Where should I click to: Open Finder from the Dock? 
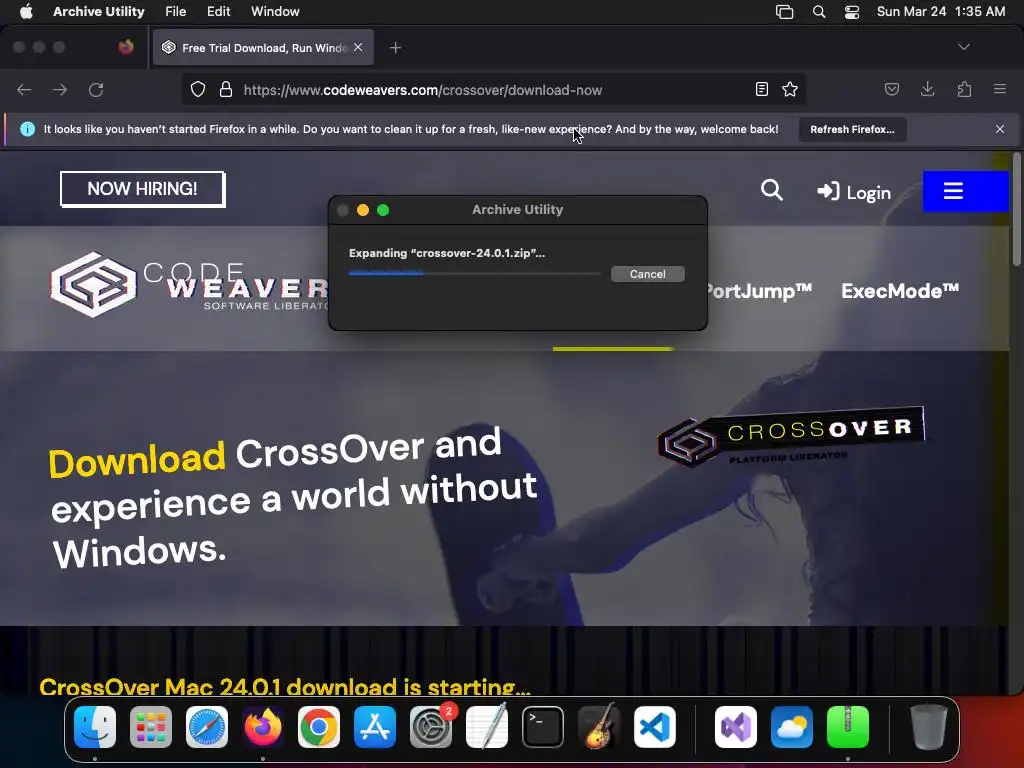tap(95, 727)
